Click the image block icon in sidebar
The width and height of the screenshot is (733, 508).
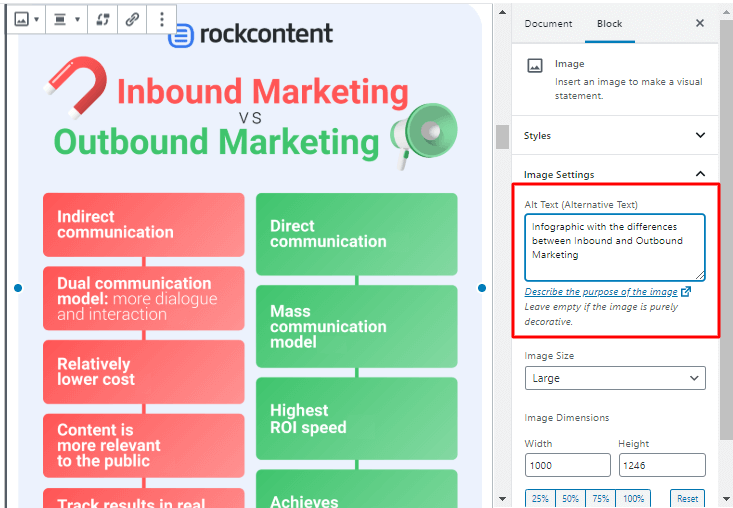[535, 65]
